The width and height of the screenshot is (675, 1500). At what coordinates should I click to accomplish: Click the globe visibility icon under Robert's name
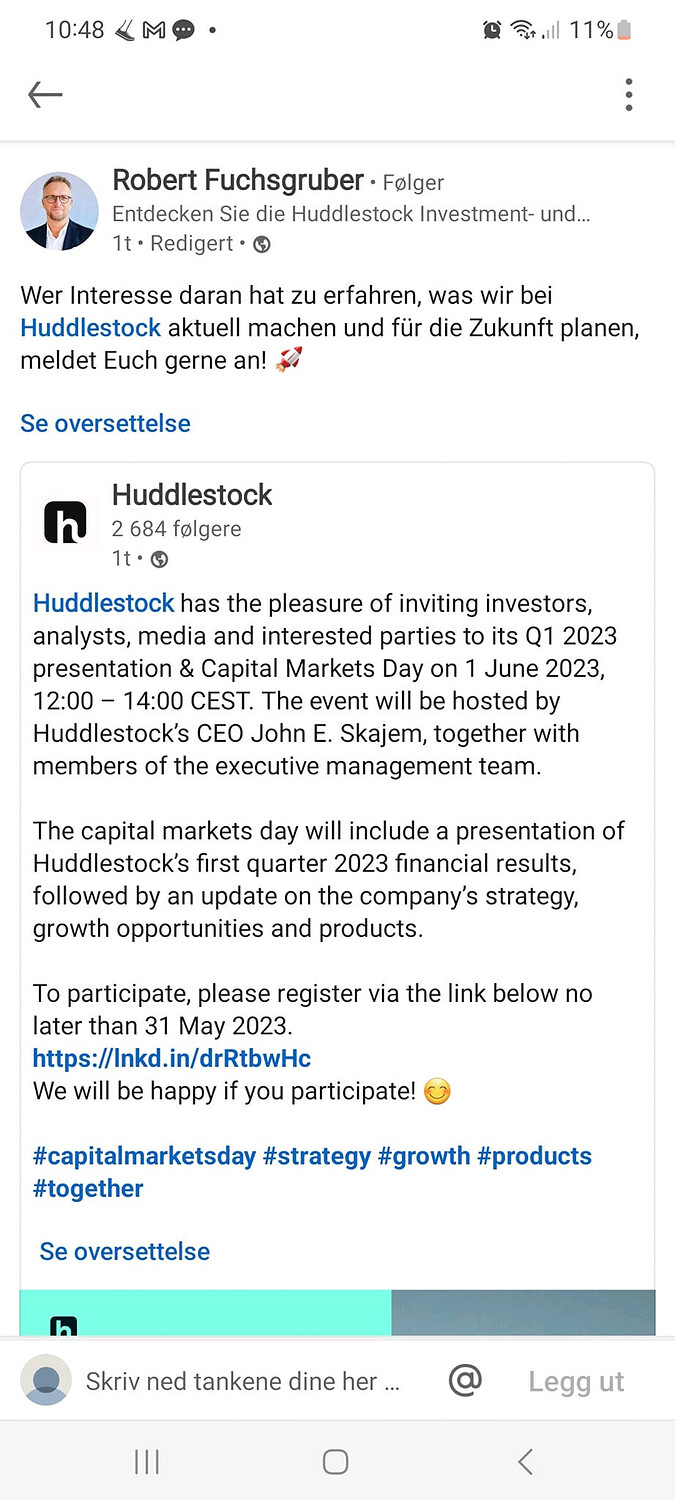[x=262, y=244]
